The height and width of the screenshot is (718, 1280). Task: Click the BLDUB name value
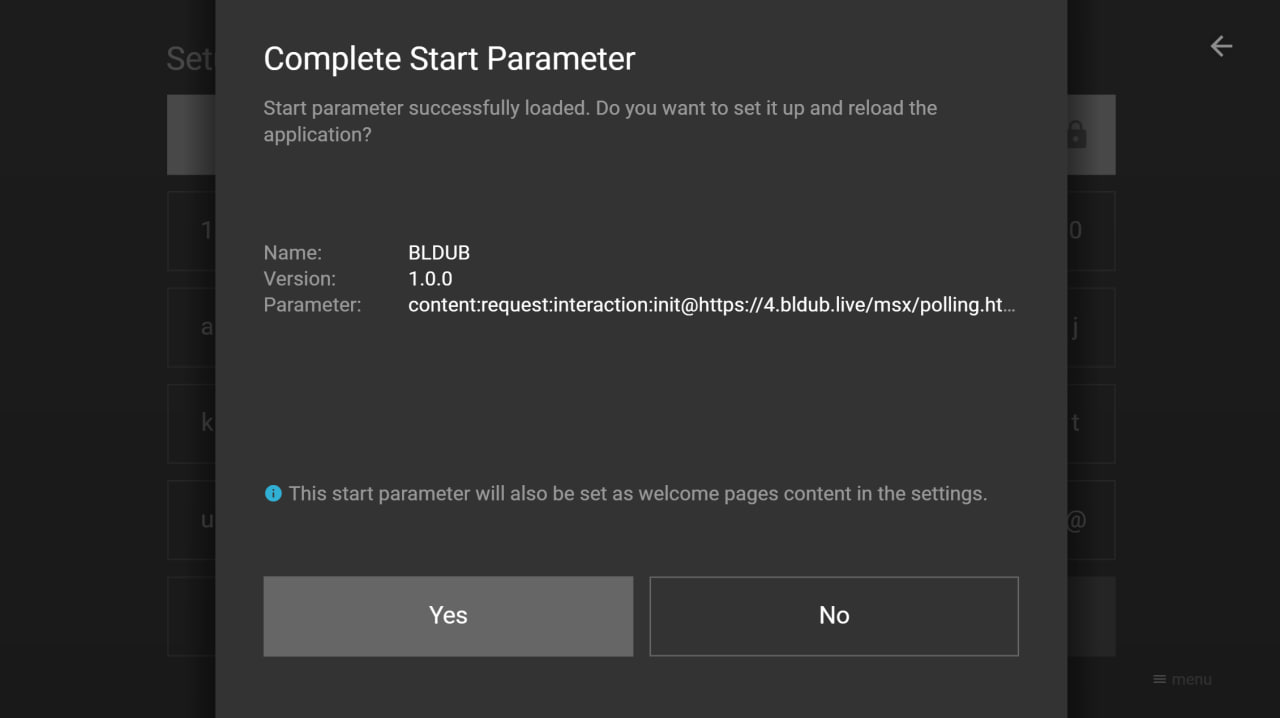point(439,253)
